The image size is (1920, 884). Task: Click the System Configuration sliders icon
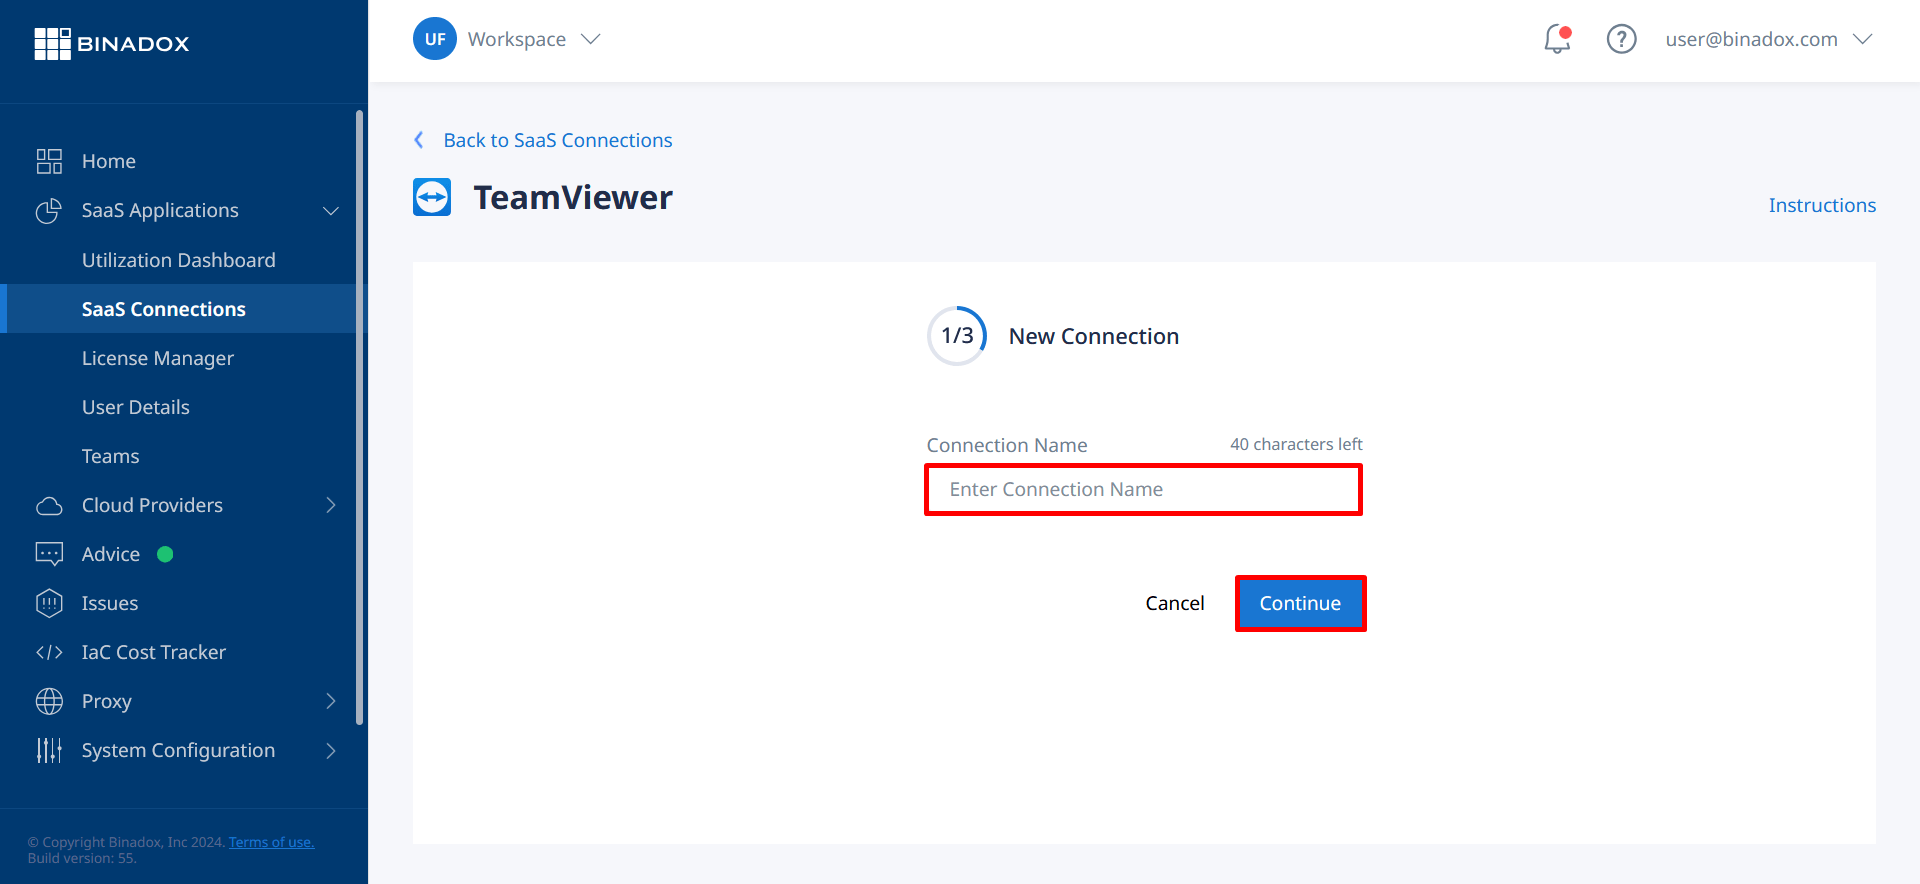pos(49,750)
